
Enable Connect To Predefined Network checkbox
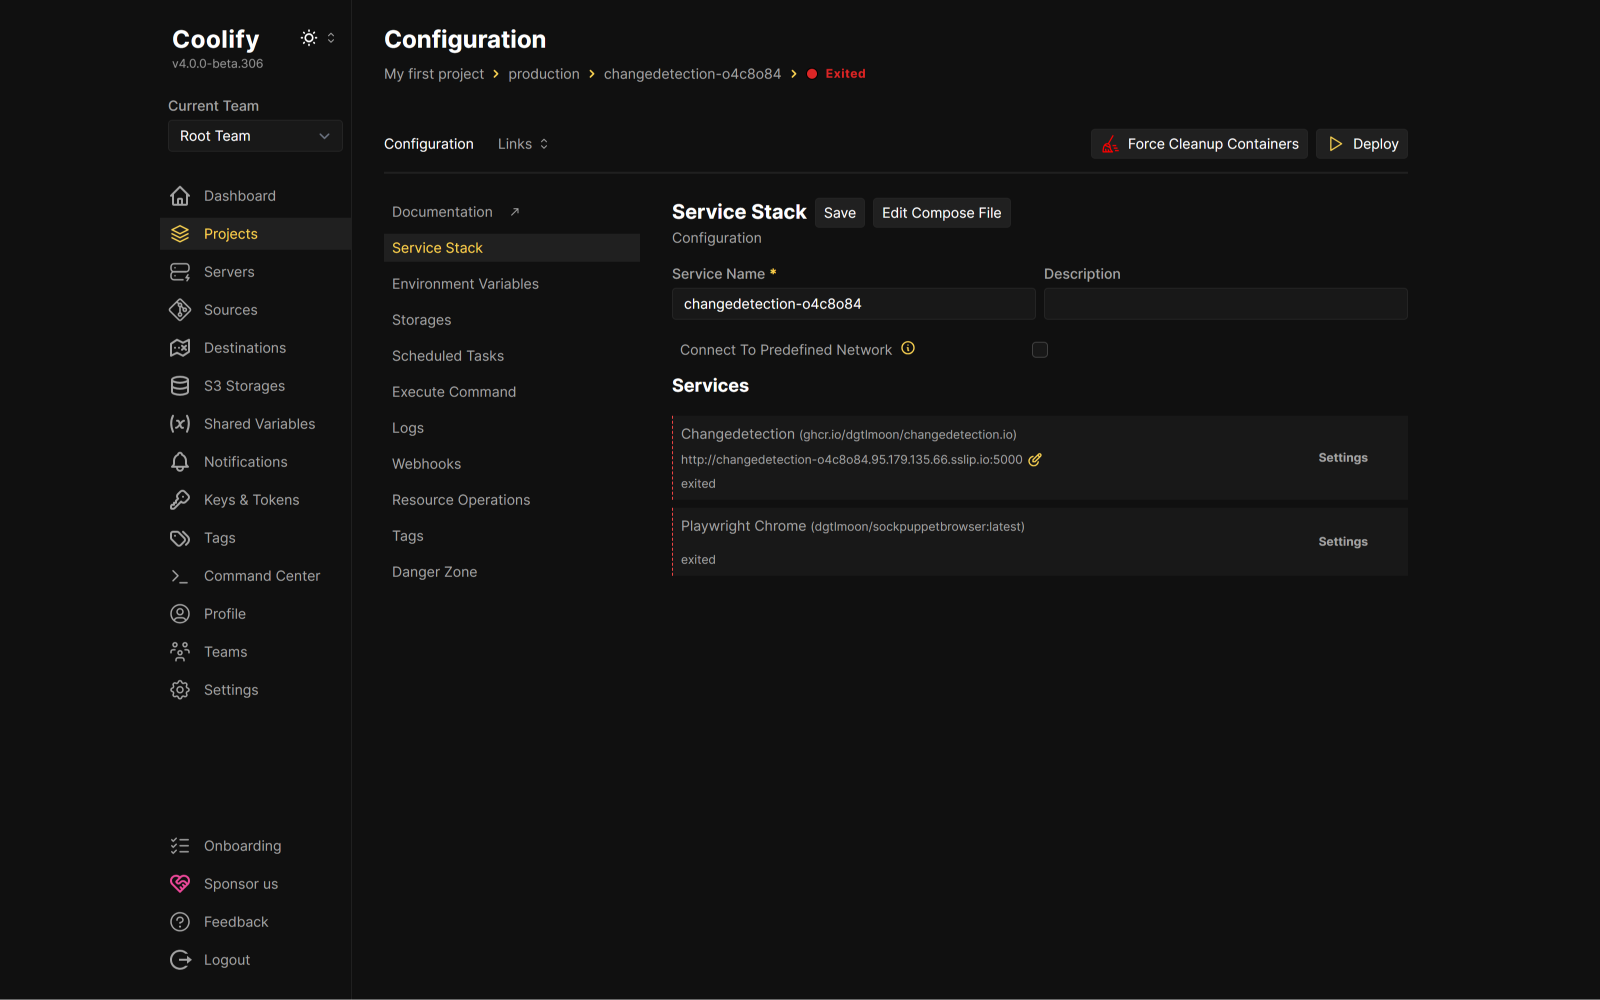coord(1040,350)
